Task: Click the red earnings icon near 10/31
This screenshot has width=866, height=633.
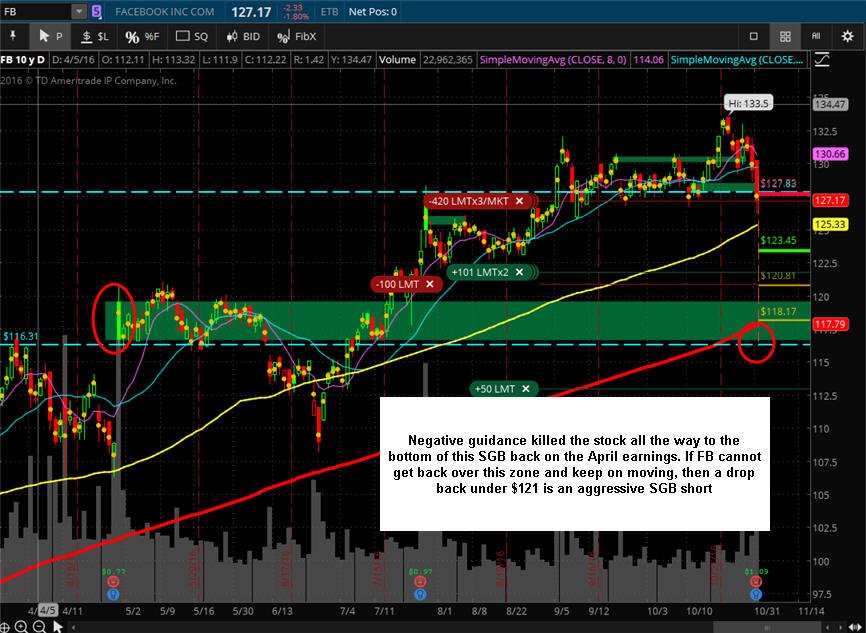Action: [x=756, y=582]
